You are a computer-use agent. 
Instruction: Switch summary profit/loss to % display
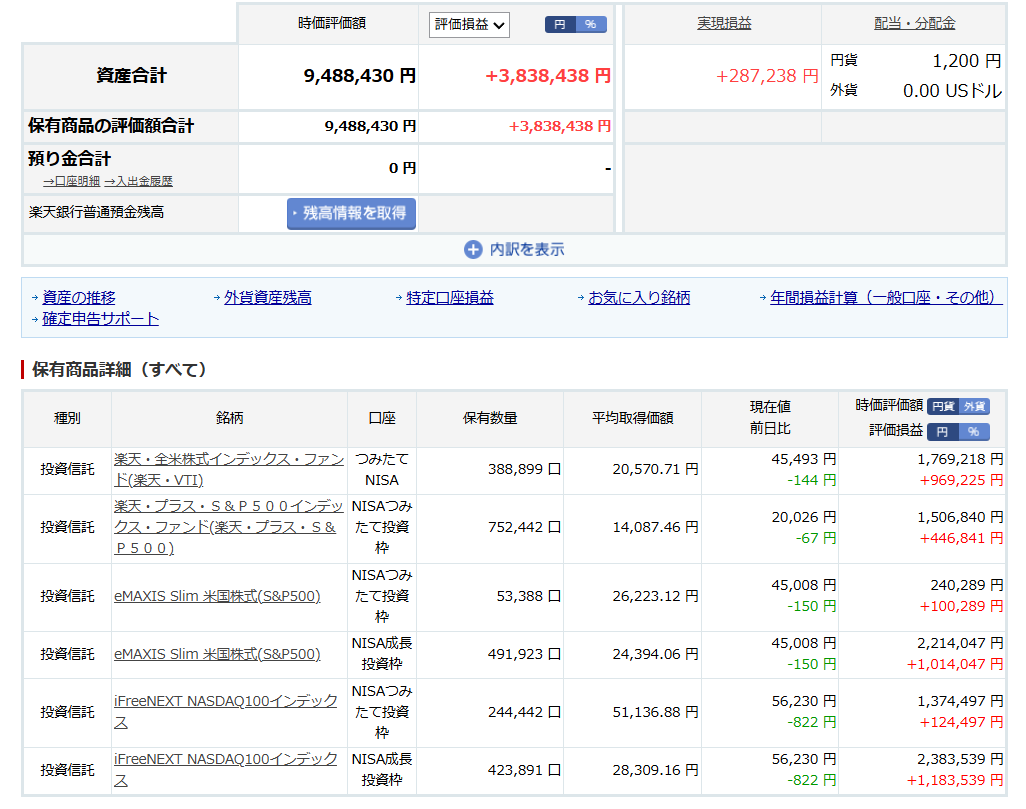coord(591,25)
